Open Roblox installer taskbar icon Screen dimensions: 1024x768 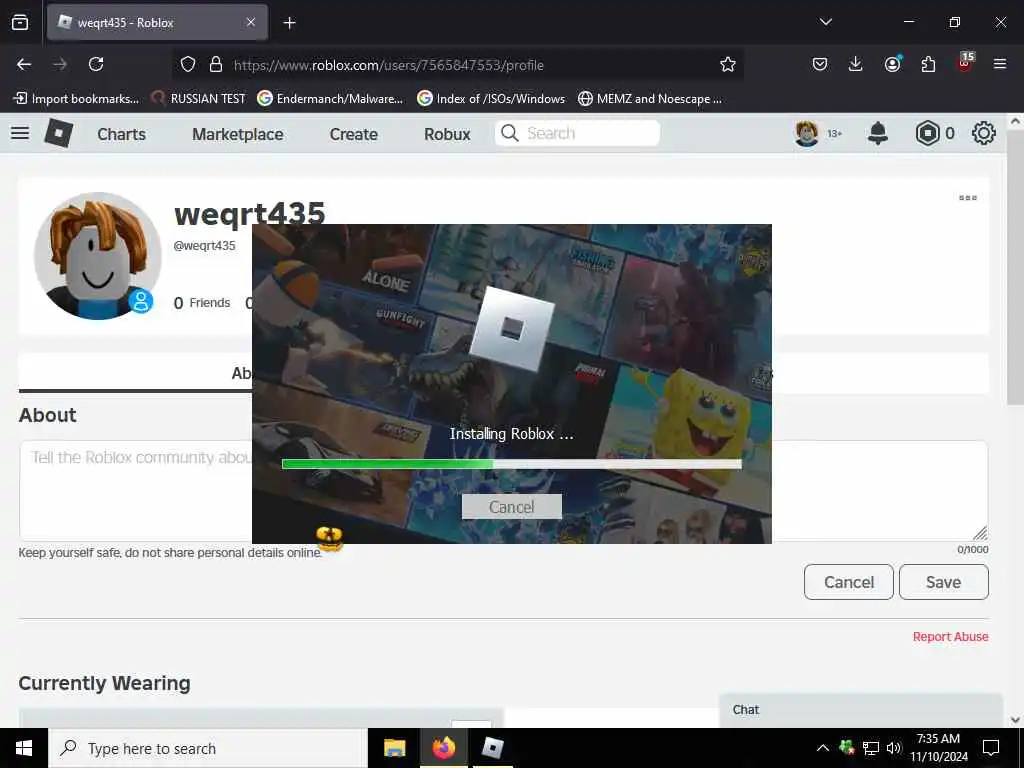click(492, 748)
